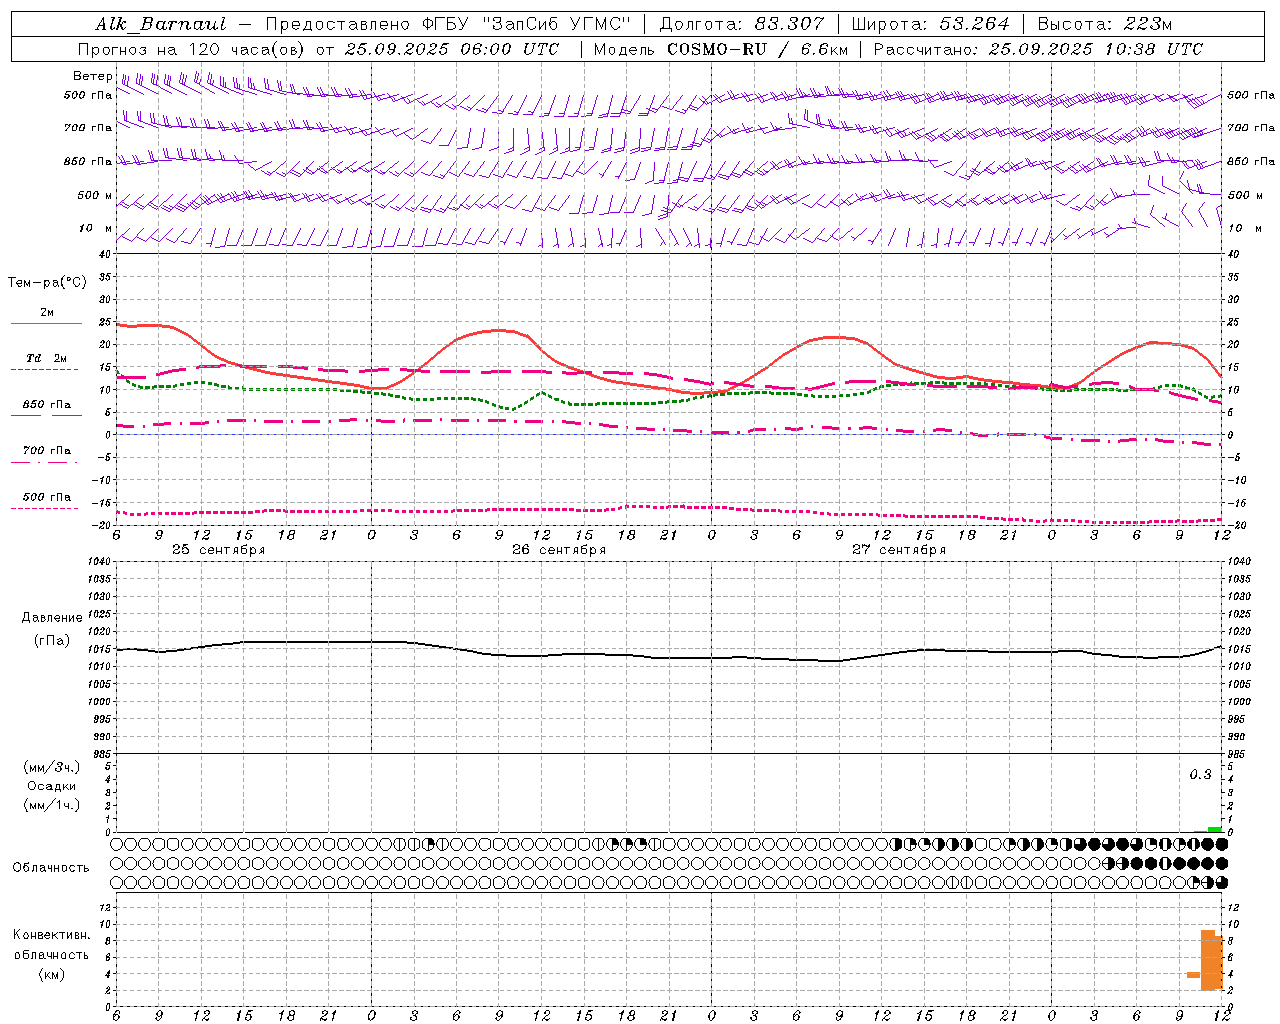This screenshot has width=1280, height=1024.
Task: Click the 850 гПа legend entry in temperature panel
Action: click(x=47, y=405)
